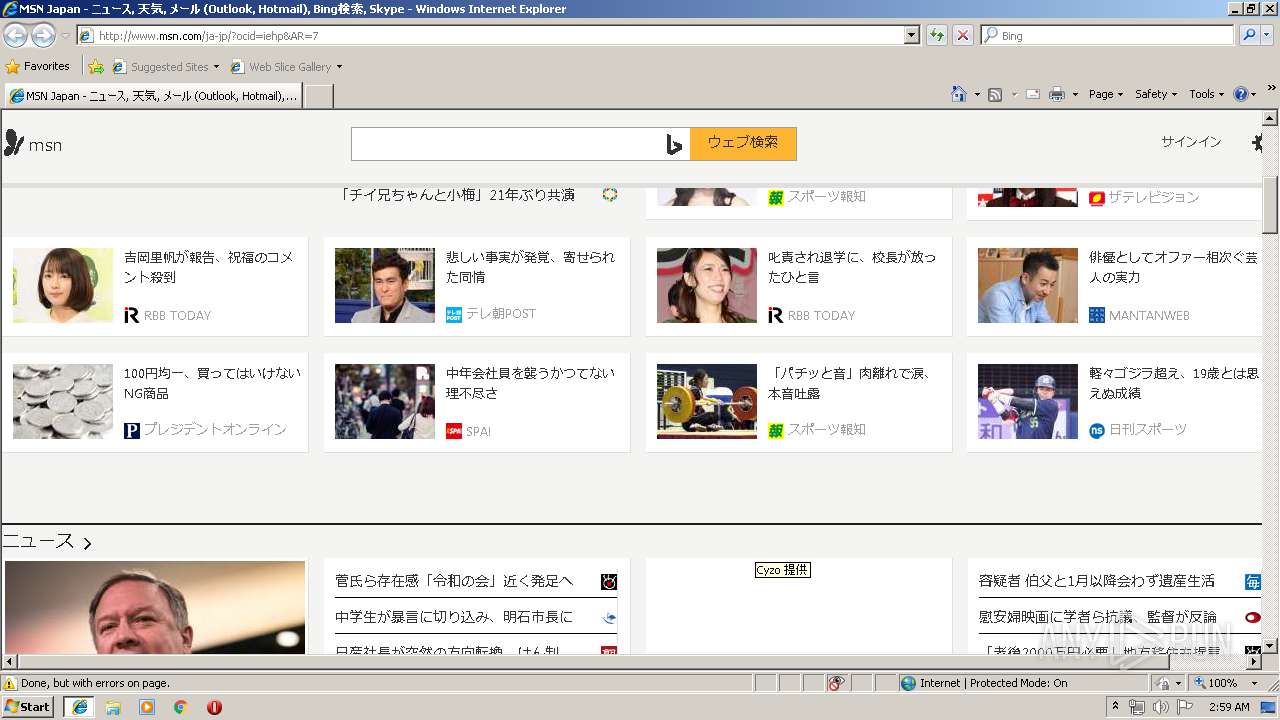Print the page with the printer icon

(1057, 94)
